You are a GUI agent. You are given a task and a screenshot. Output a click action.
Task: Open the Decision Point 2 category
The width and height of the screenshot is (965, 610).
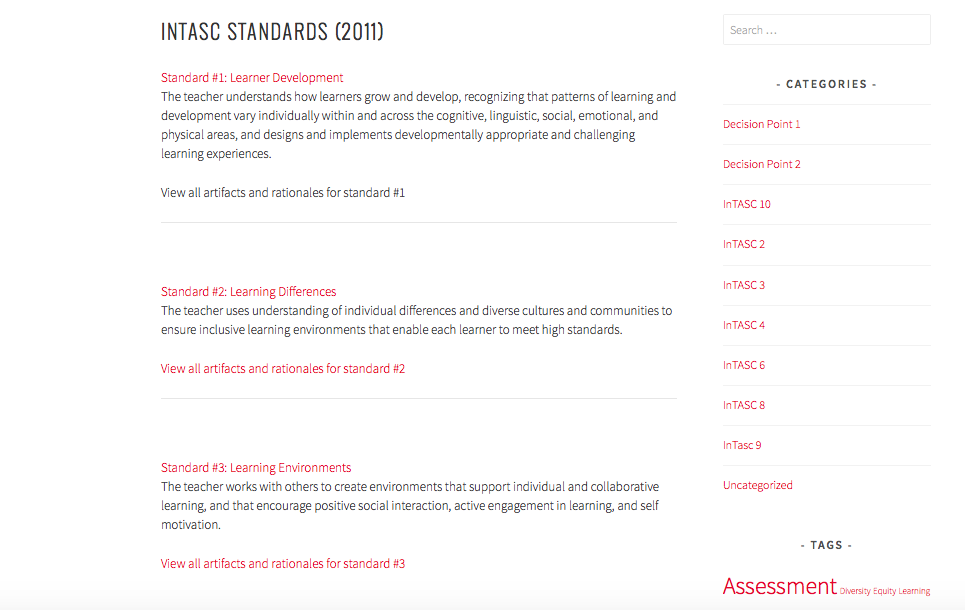762,165
